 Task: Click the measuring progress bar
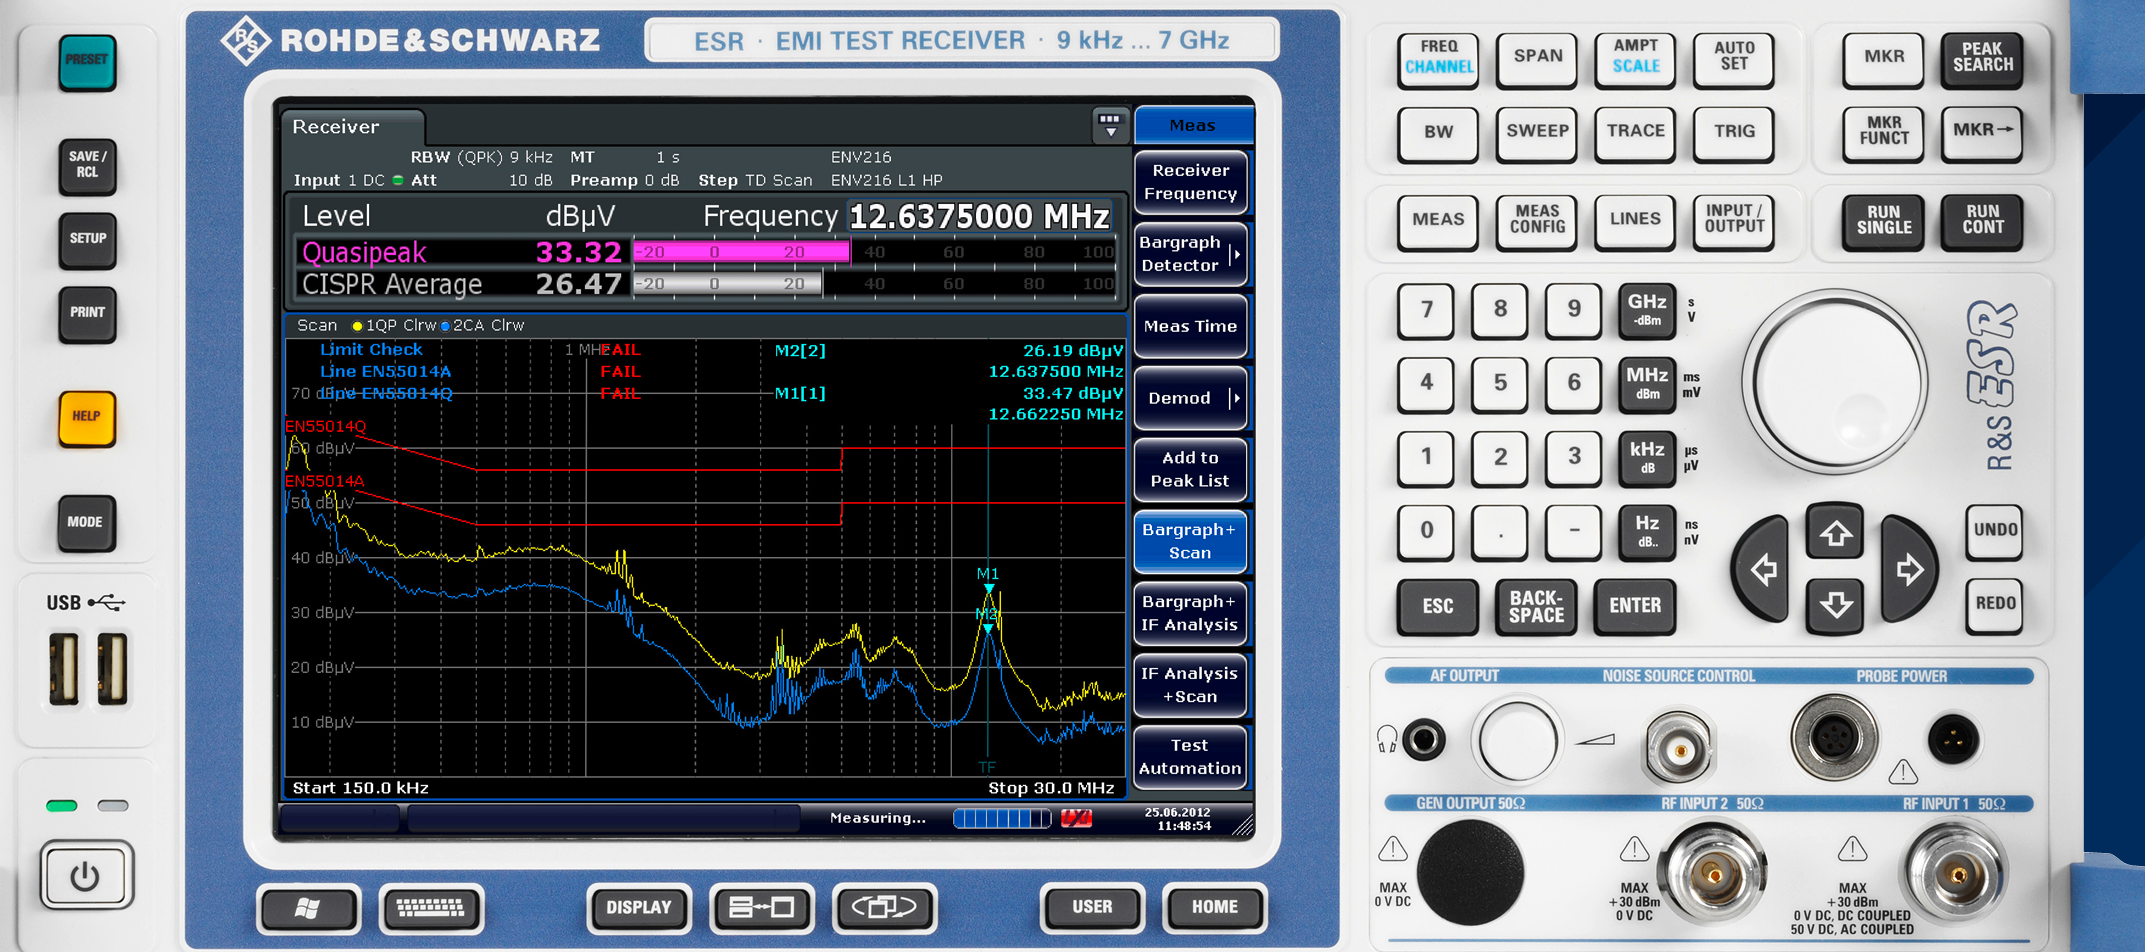click(x=1002, y=819)
